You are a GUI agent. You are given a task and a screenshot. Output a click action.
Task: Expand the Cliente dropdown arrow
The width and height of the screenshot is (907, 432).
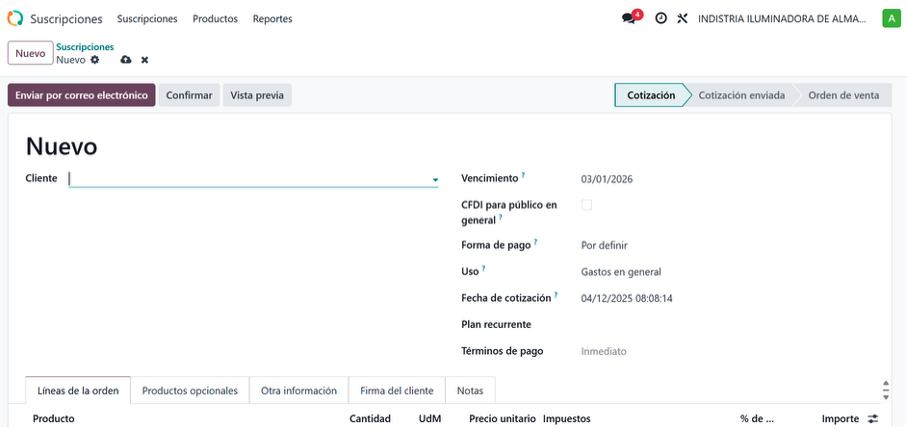tap(435, 180)
